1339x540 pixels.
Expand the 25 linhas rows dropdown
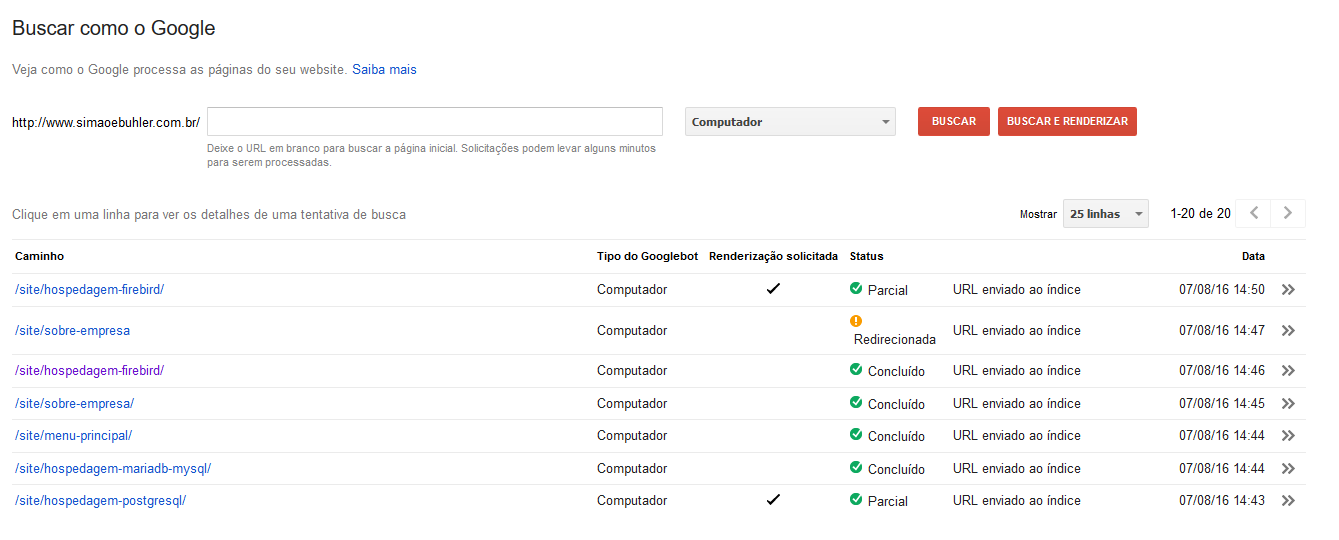(1105, 214)
